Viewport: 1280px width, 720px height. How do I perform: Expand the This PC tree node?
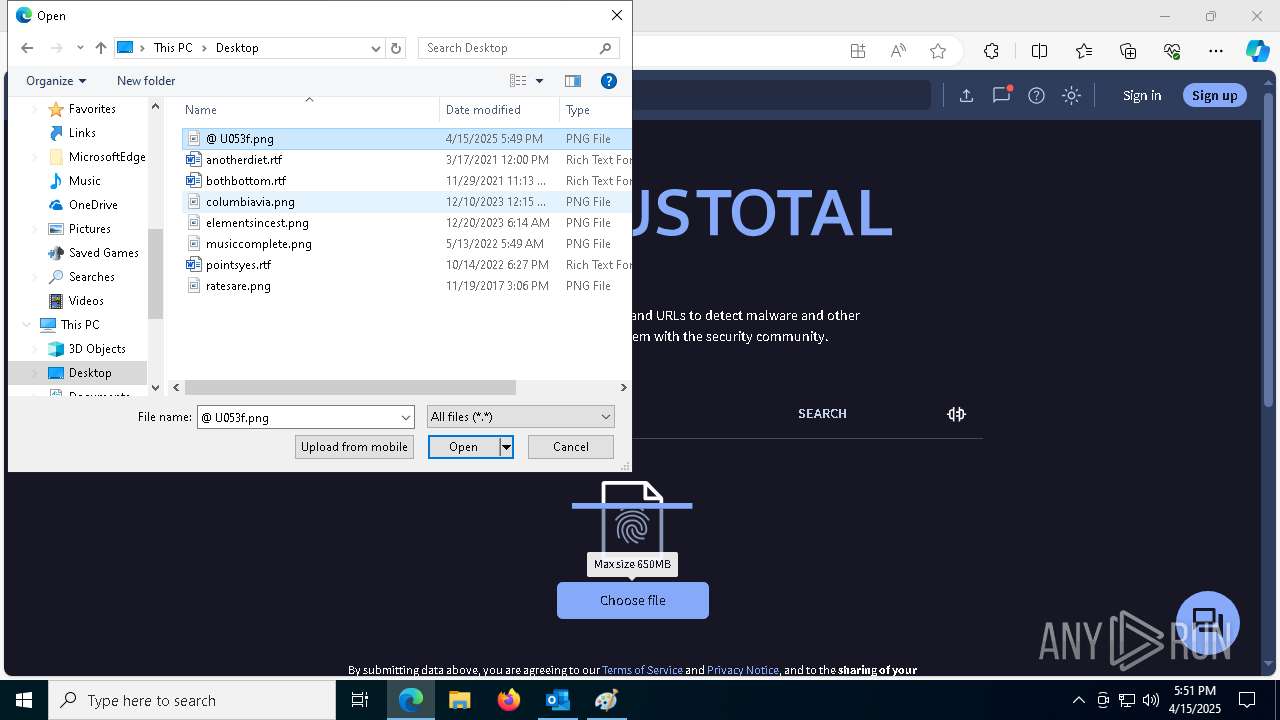[27, 325]
